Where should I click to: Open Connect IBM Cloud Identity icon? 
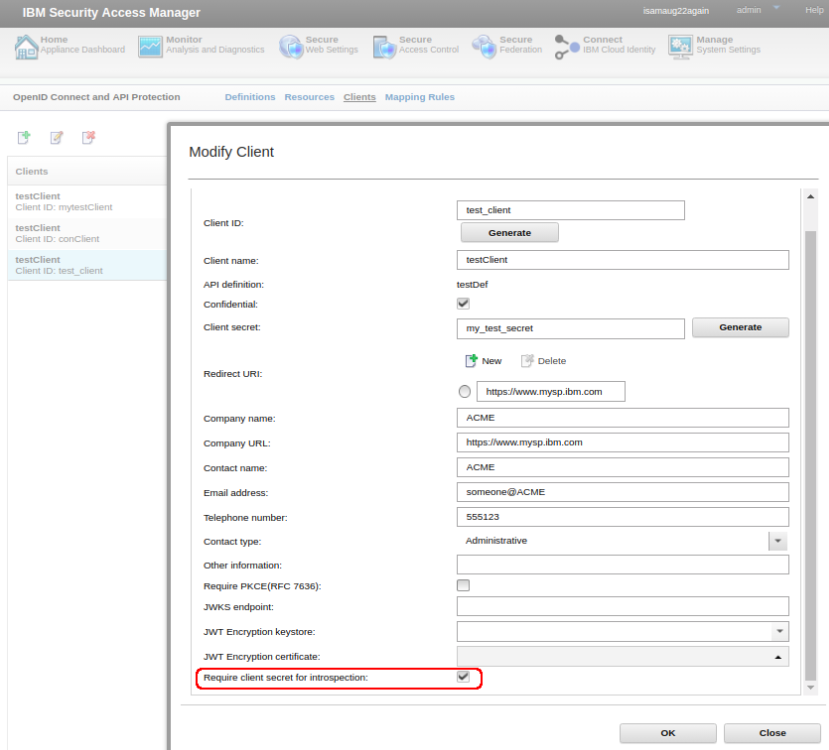567,47
